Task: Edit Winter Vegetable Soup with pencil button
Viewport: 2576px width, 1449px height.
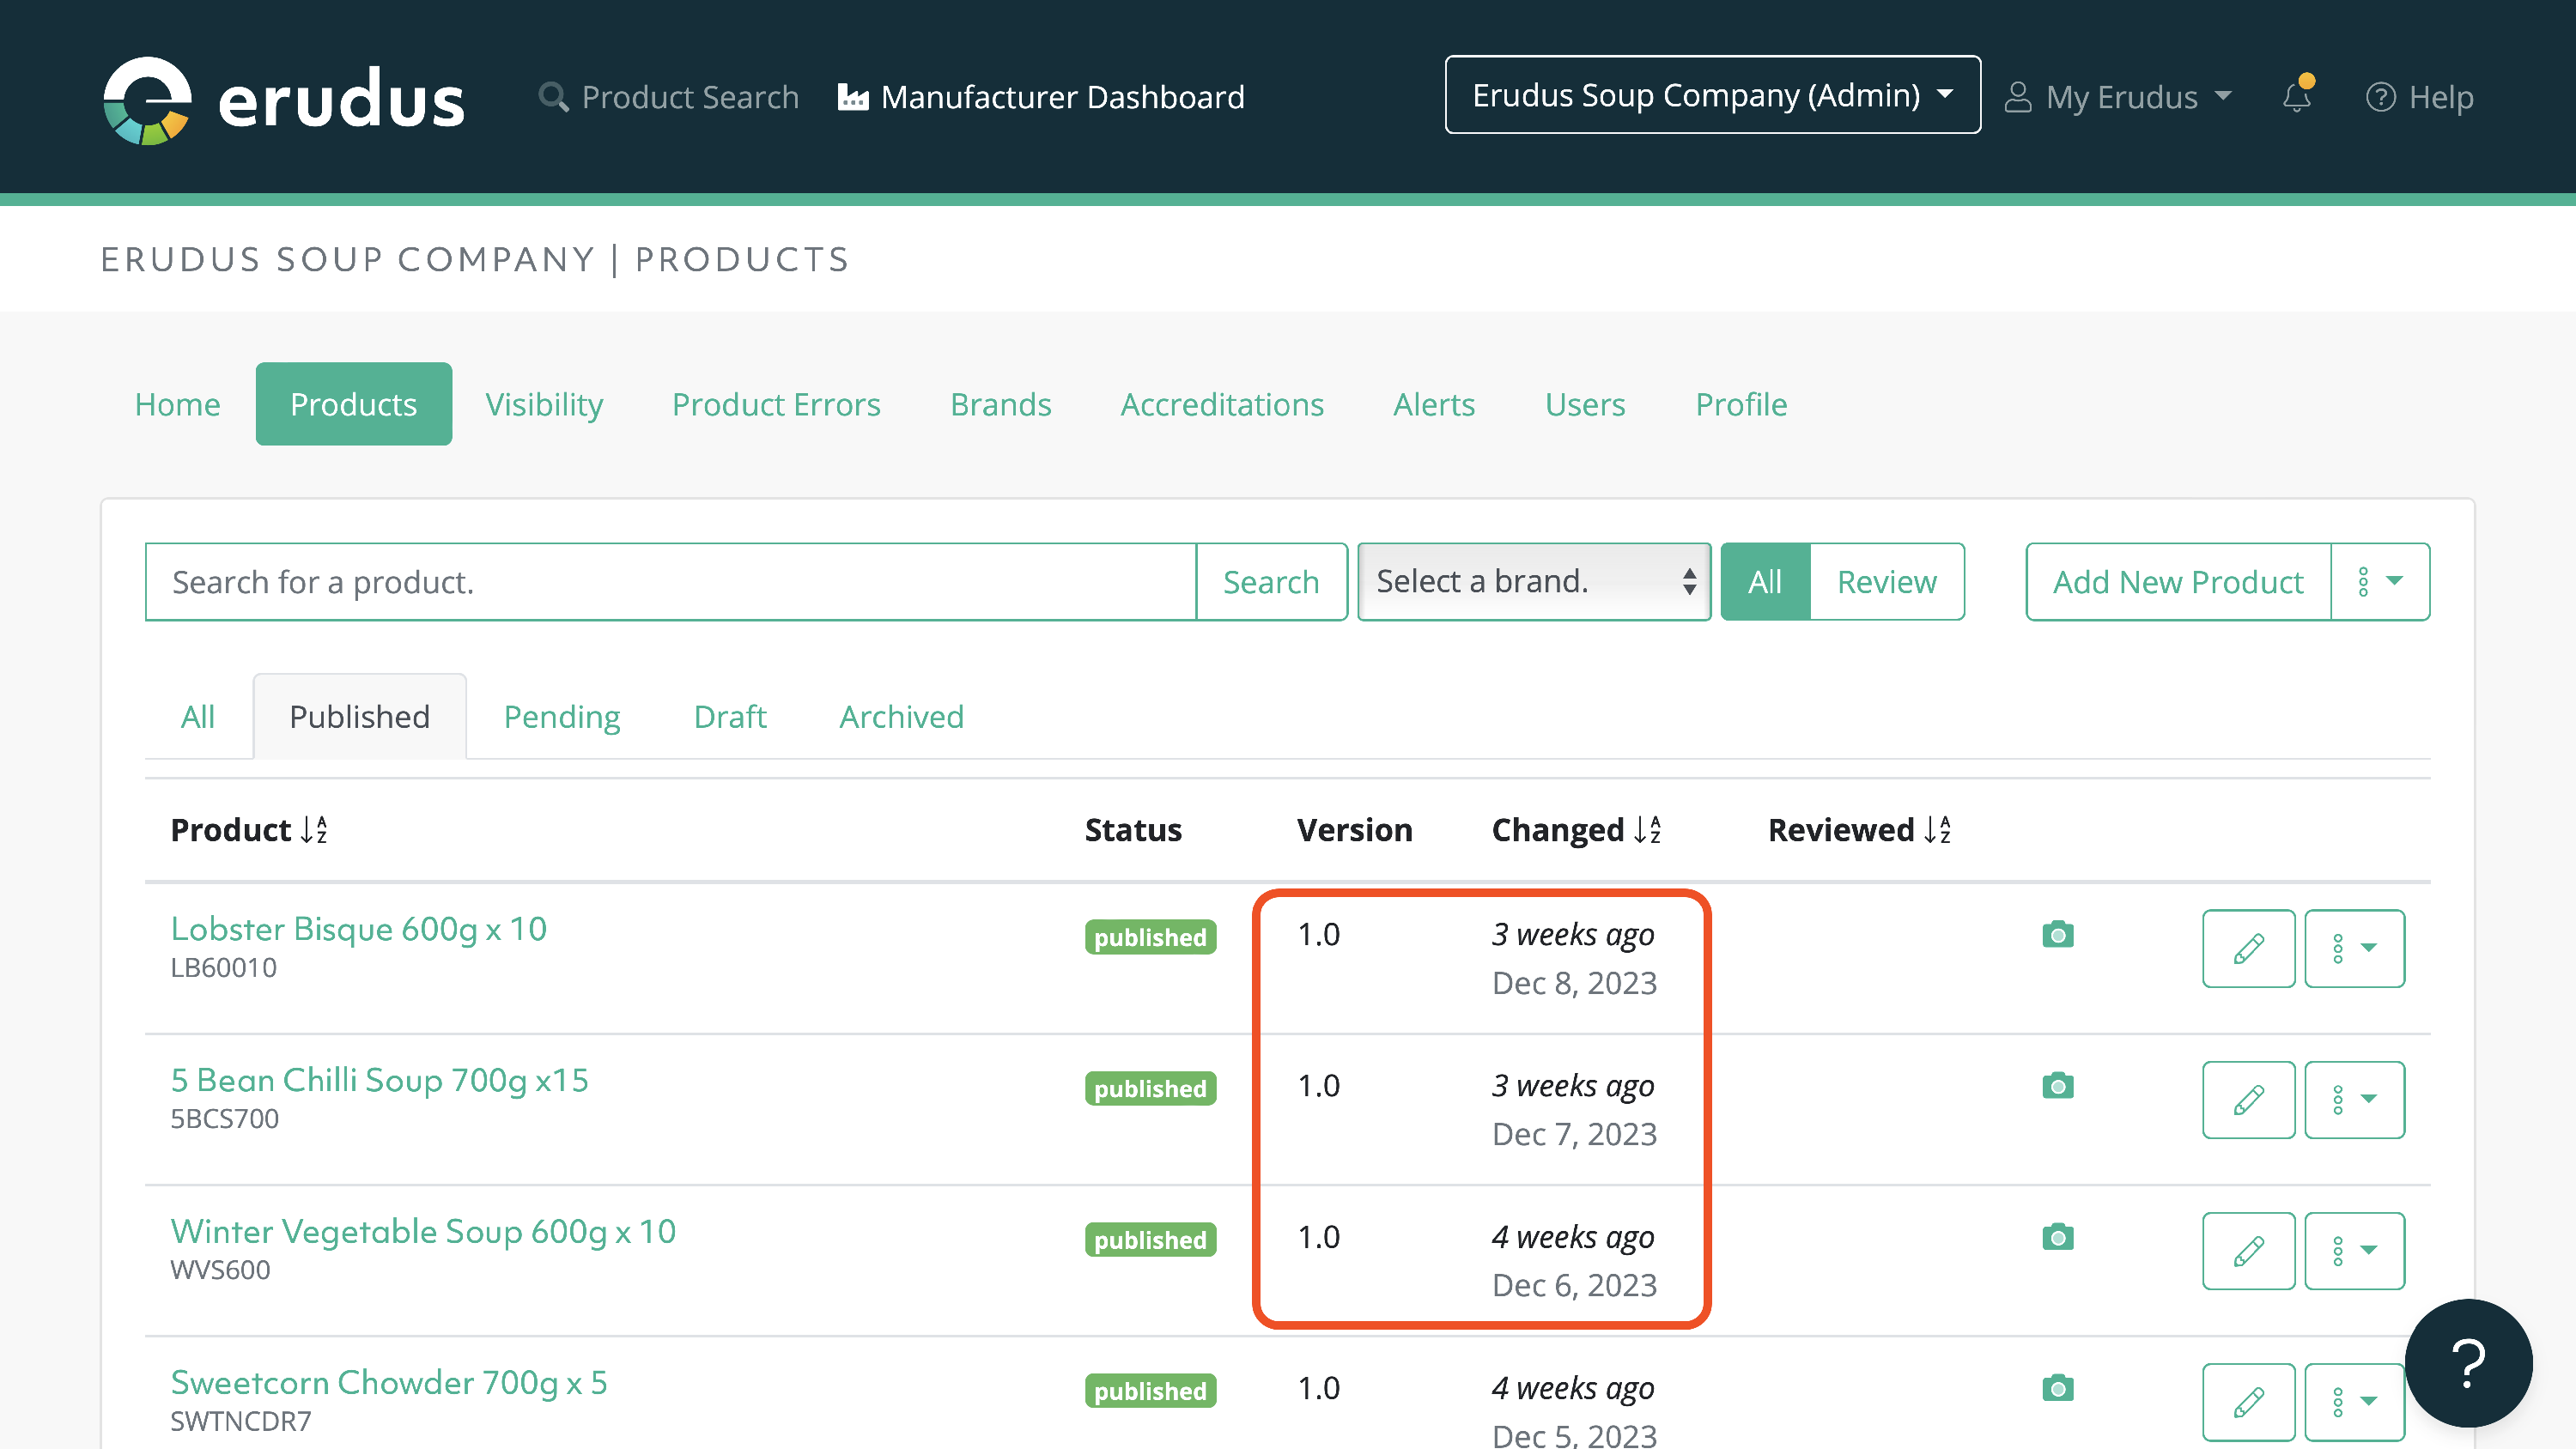Action: [2249, 1251]
